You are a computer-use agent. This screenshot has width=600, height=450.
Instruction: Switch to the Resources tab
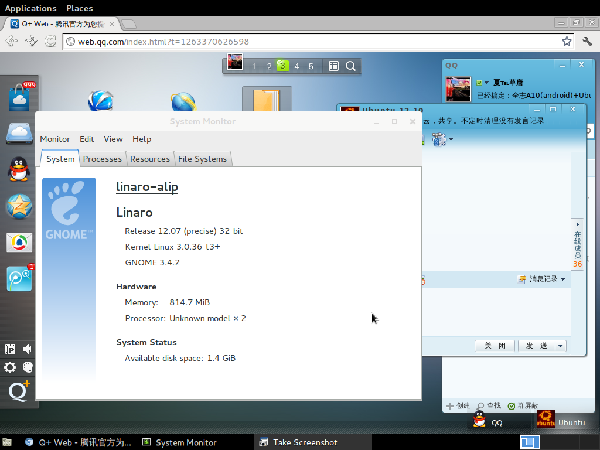click(150, 159)
